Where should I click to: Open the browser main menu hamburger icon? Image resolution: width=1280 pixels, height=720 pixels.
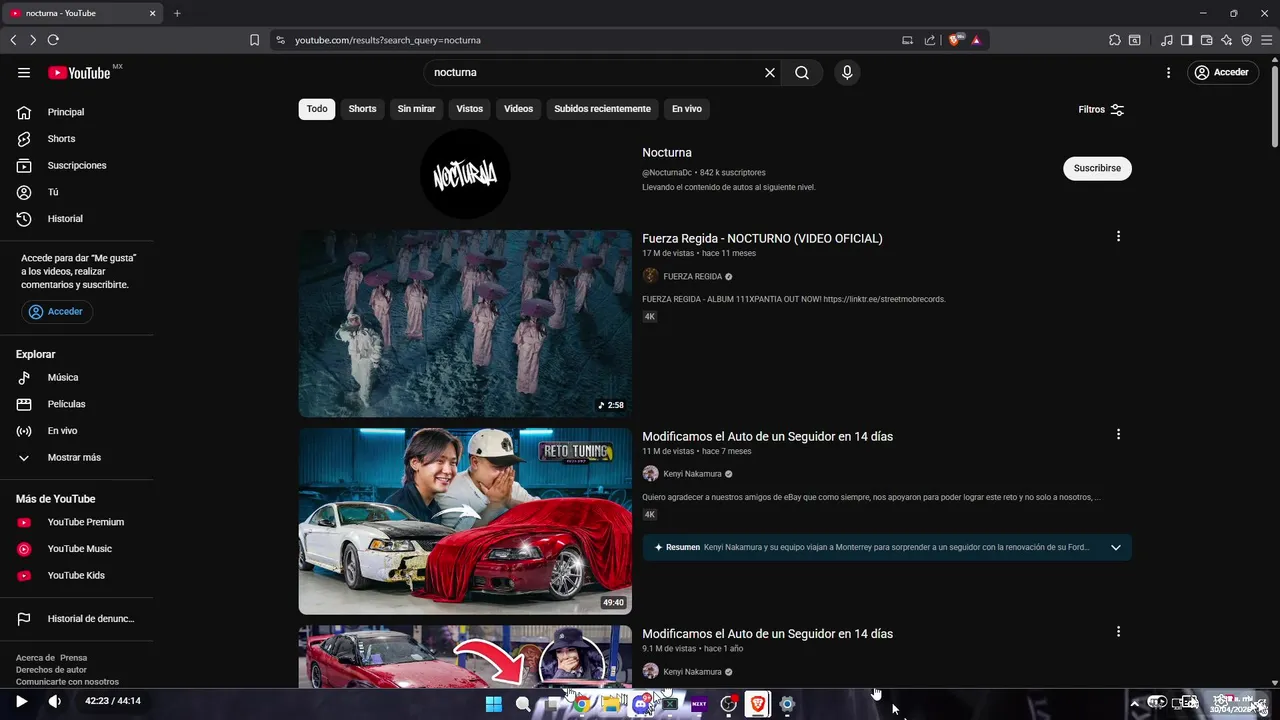pyautogui.click(x=1266, y=40)
